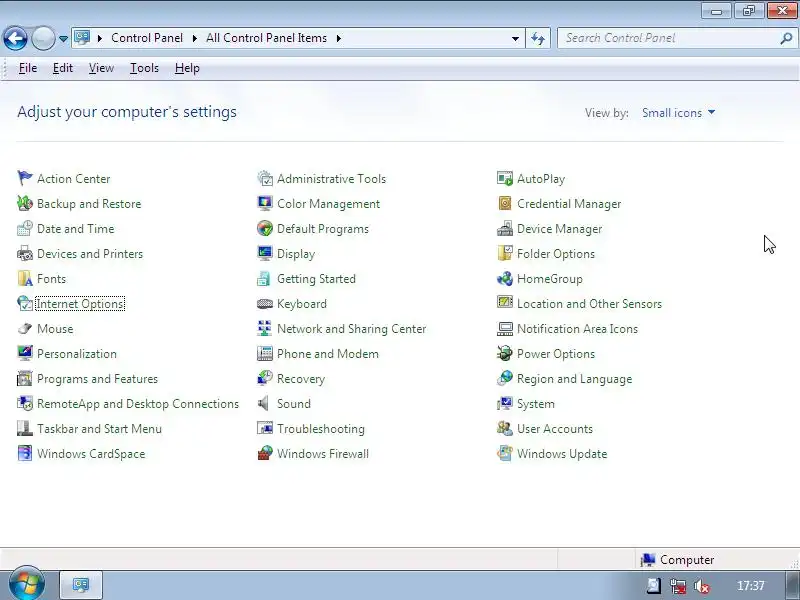This screenshot has width=800, height=600.
Task: Open the Folder Options link
Action: tap(556, 254)
